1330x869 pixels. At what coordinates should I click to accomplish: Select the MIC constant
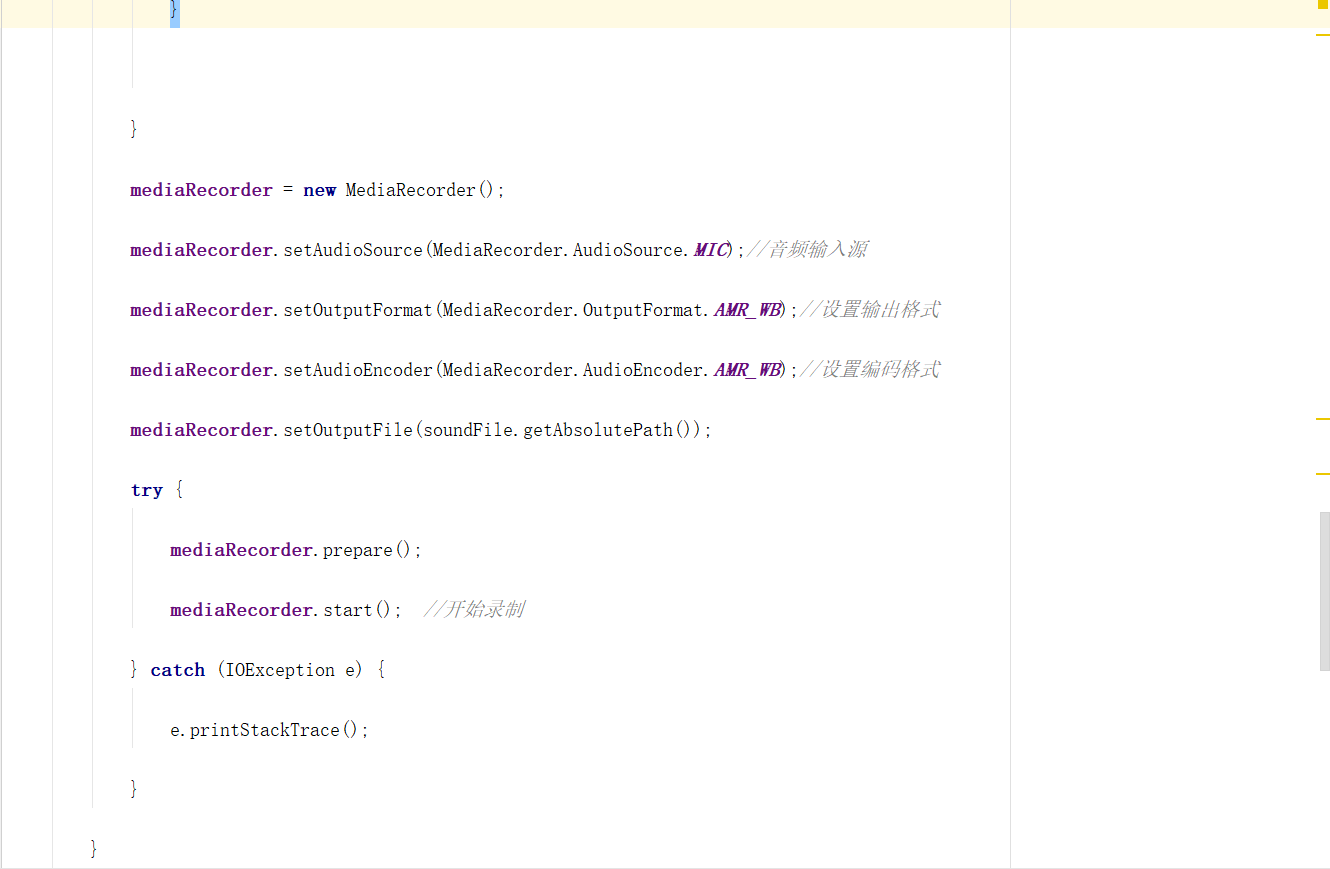pyautogui.click(x=712, y=250)
